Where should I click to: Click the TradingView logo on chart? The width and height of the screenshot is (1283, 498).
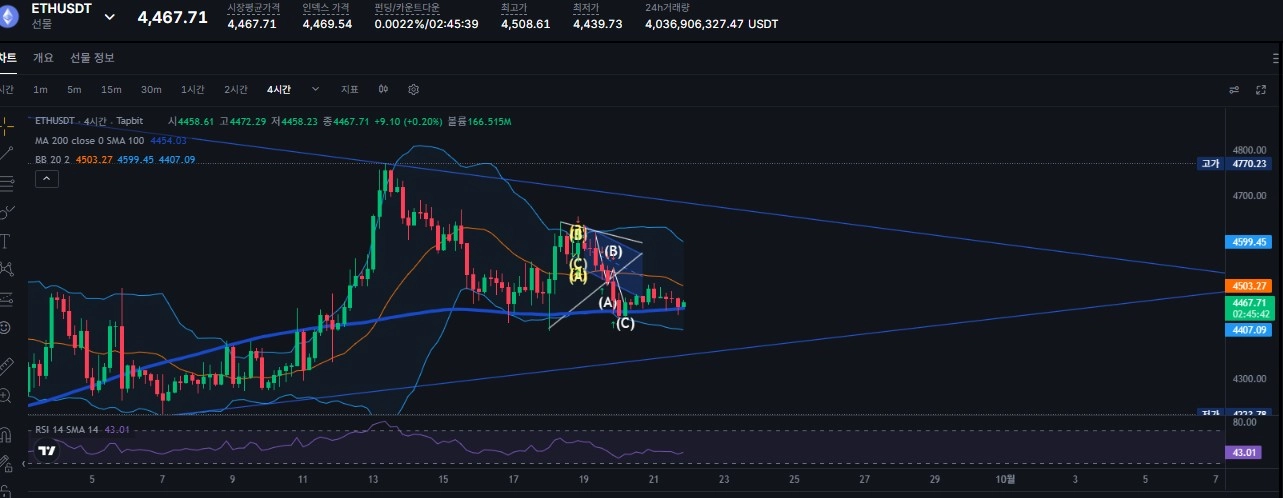click(x=47, y=451)
